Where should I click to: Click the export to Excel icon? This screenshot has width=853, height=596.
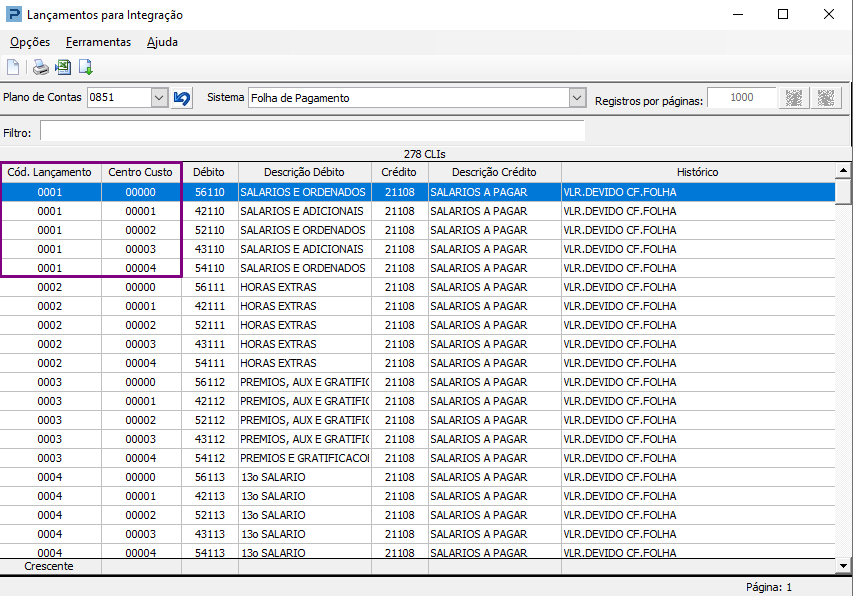click(x=63, y=67)
